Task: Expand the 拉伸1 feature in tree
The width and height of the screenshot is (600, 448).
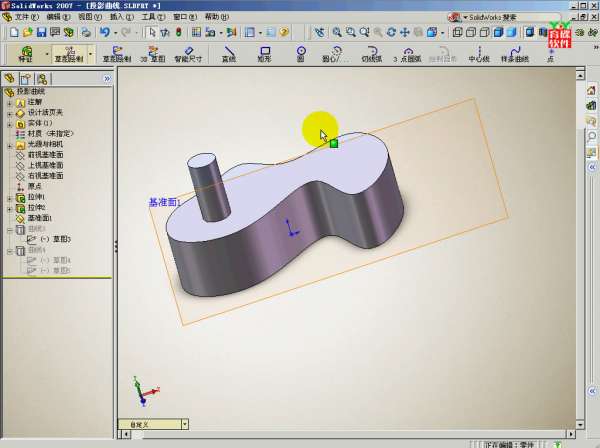Action: [10, 197]
